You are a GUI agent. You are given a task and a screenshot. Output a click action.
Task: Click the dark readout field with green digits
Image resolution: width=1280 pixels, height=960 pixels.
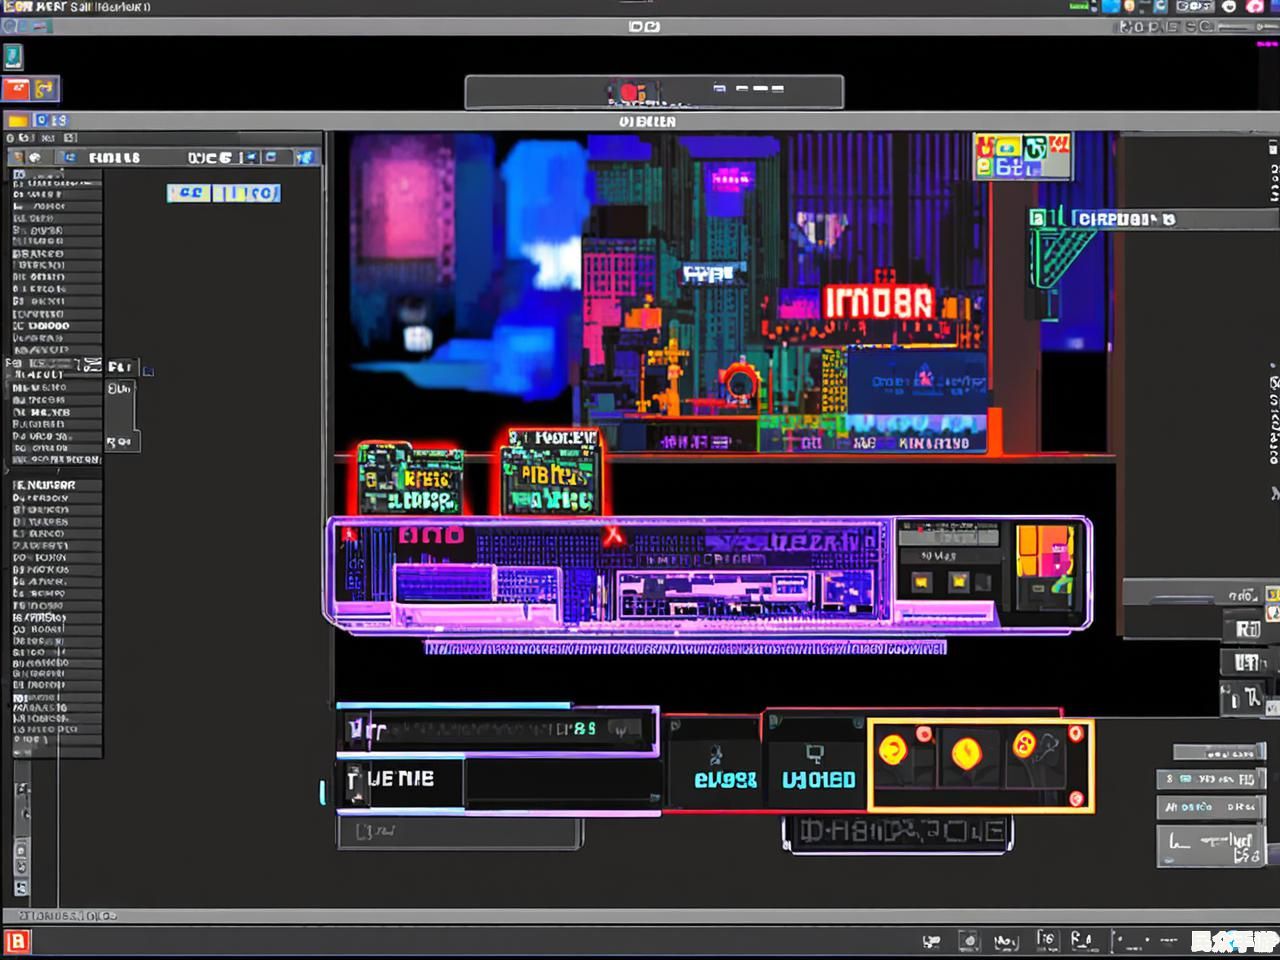497,730
